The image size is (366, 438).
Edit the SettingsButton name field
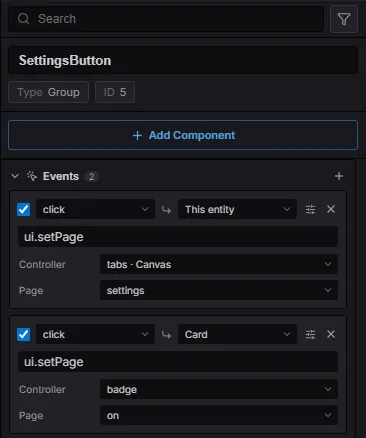coord(183,60)
